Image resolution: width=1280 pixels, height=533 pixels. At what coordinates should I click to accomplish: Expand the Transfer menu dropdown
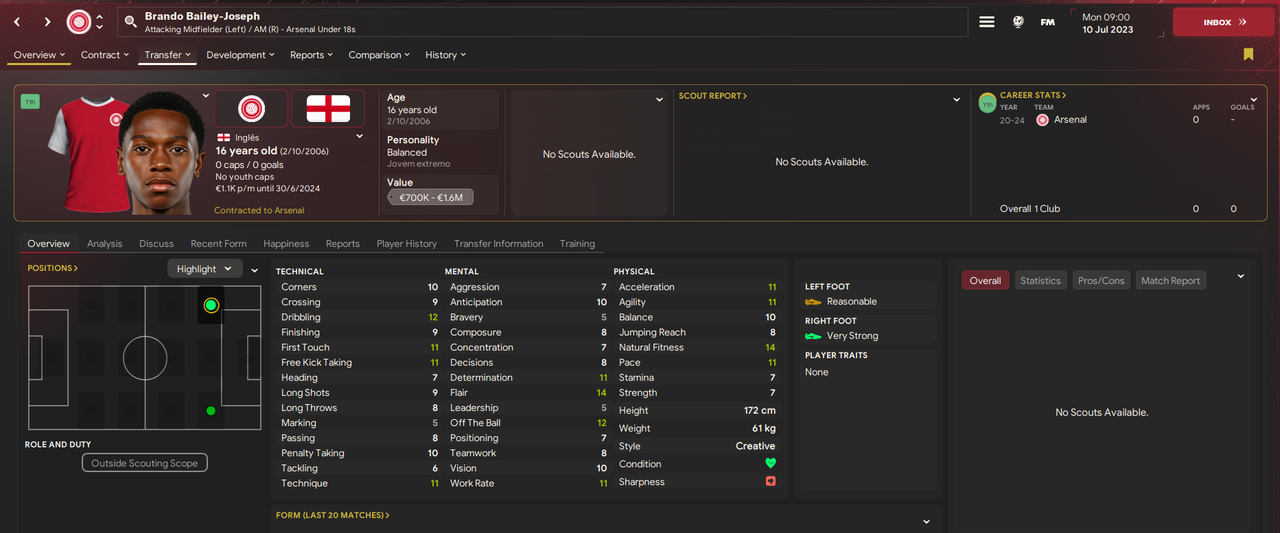(x=167, y=55)
